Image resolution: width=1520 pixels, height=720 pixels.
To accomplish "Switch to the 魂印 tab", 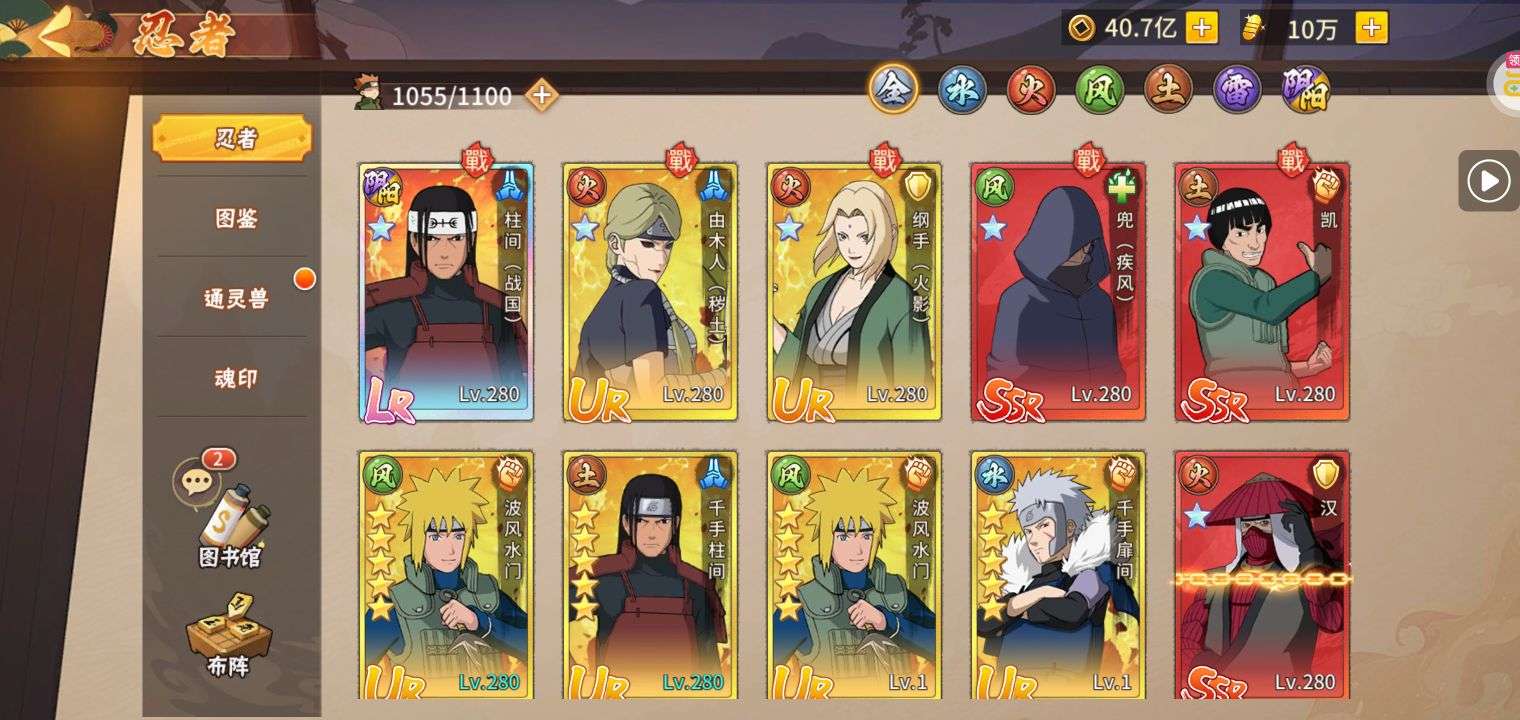I will 235,378.
